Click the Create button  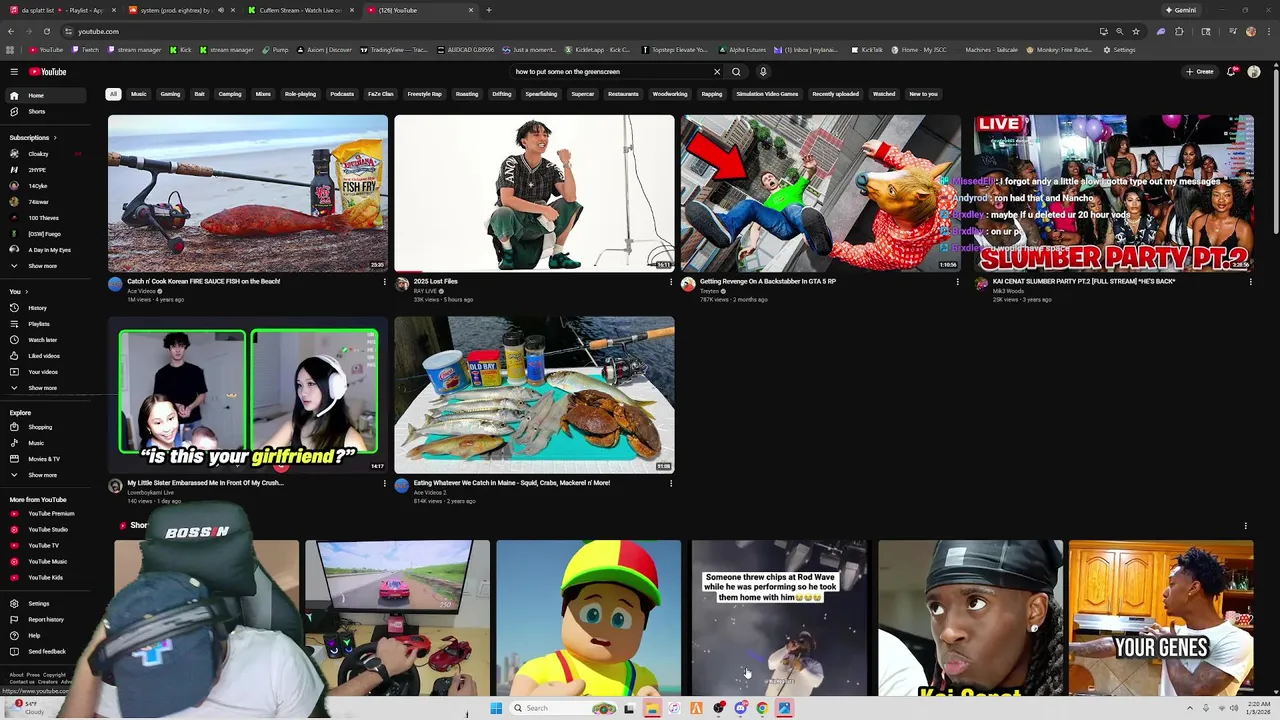pyautogui.click(x=1199, y=72)
